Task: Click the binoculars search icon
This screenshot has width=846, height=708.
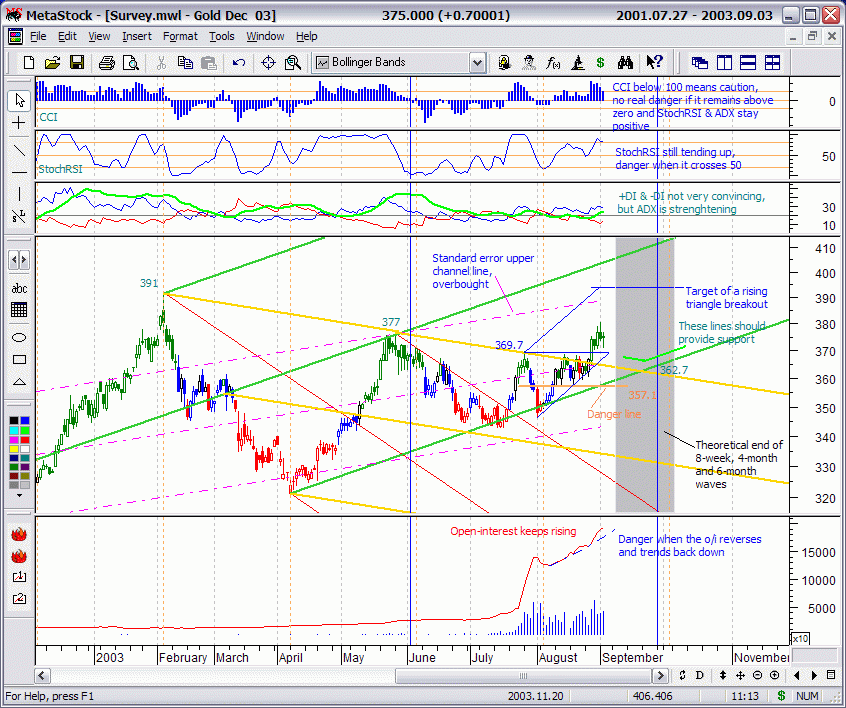Action: point(626,63)
